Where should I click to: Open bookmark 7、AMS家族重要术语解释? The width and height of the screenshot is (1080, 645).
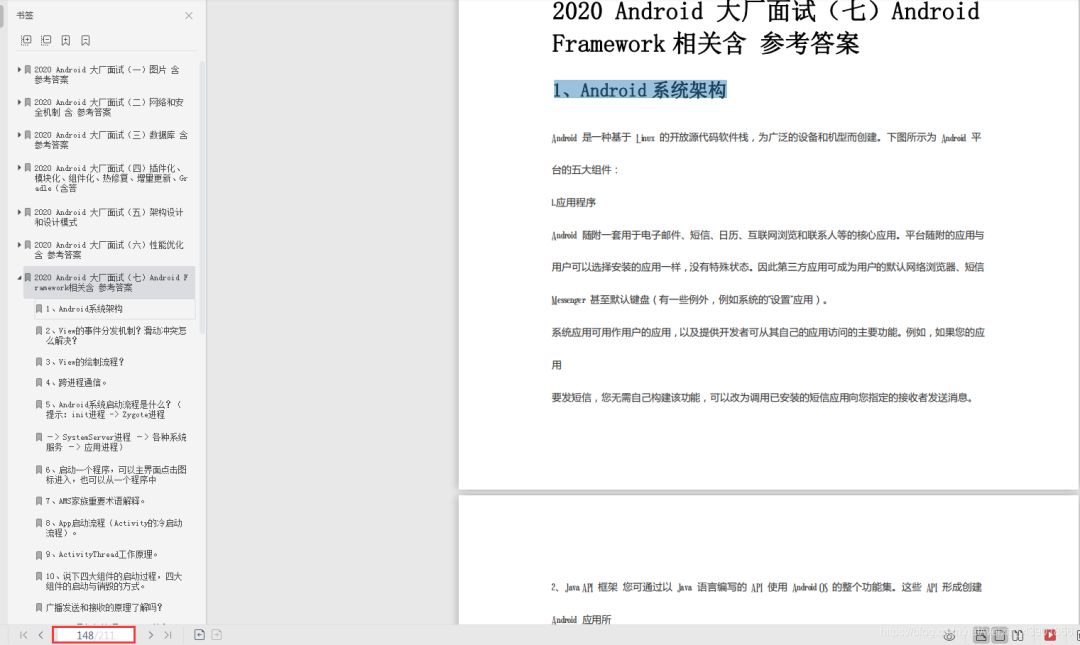95,501
